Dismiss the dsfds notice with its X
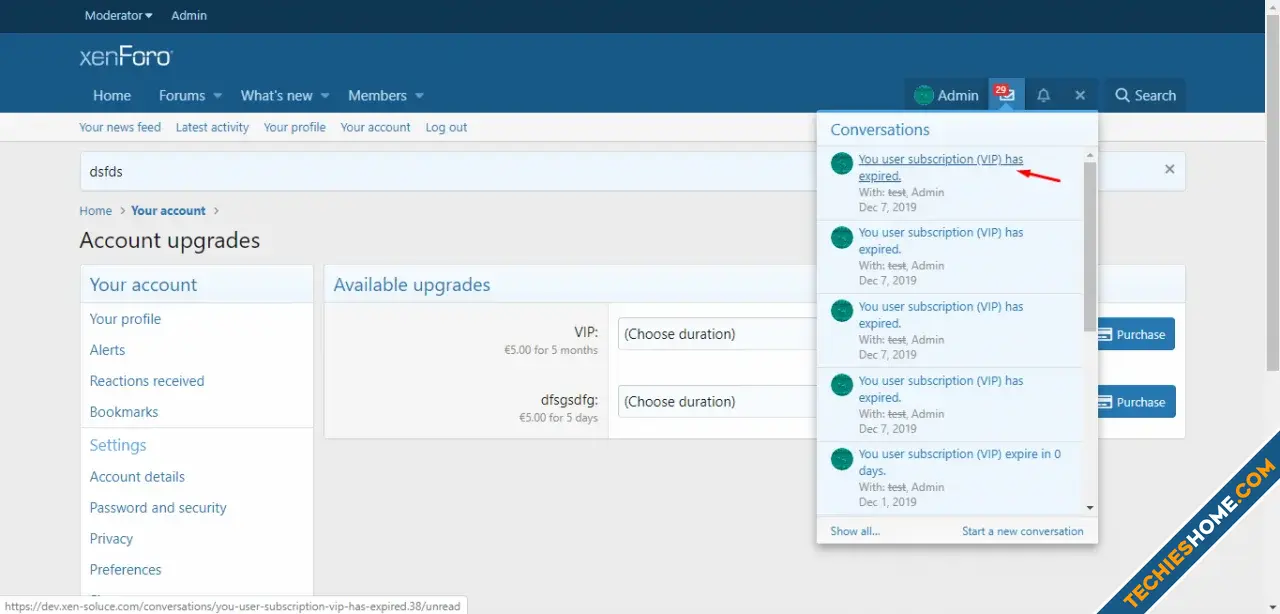Viewport: 1280px width, 614px height. tap(1169, 169)
